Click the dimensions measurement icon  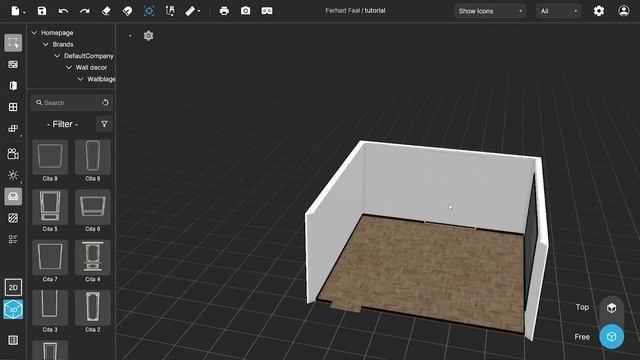(170, 11)
